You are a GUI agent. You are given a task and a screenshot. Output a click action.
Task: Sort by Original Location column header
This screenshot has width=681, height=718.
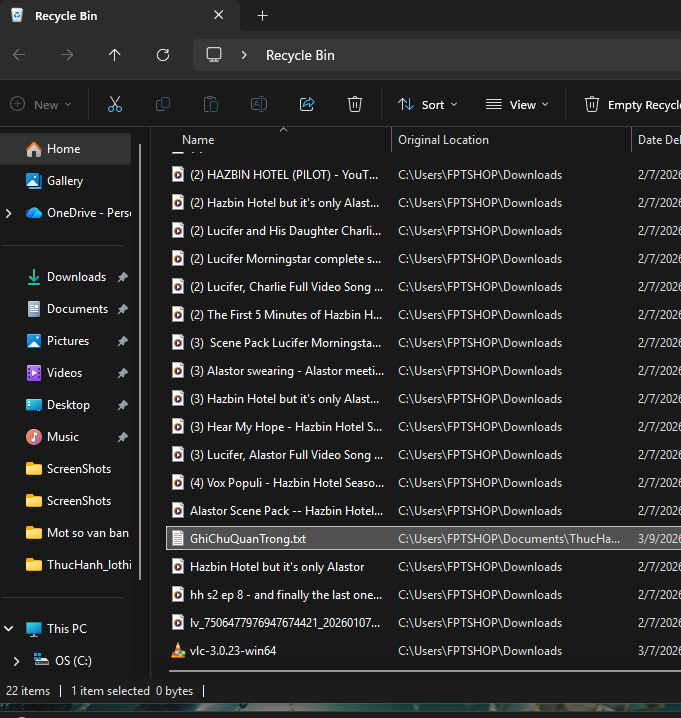point(511,140)
